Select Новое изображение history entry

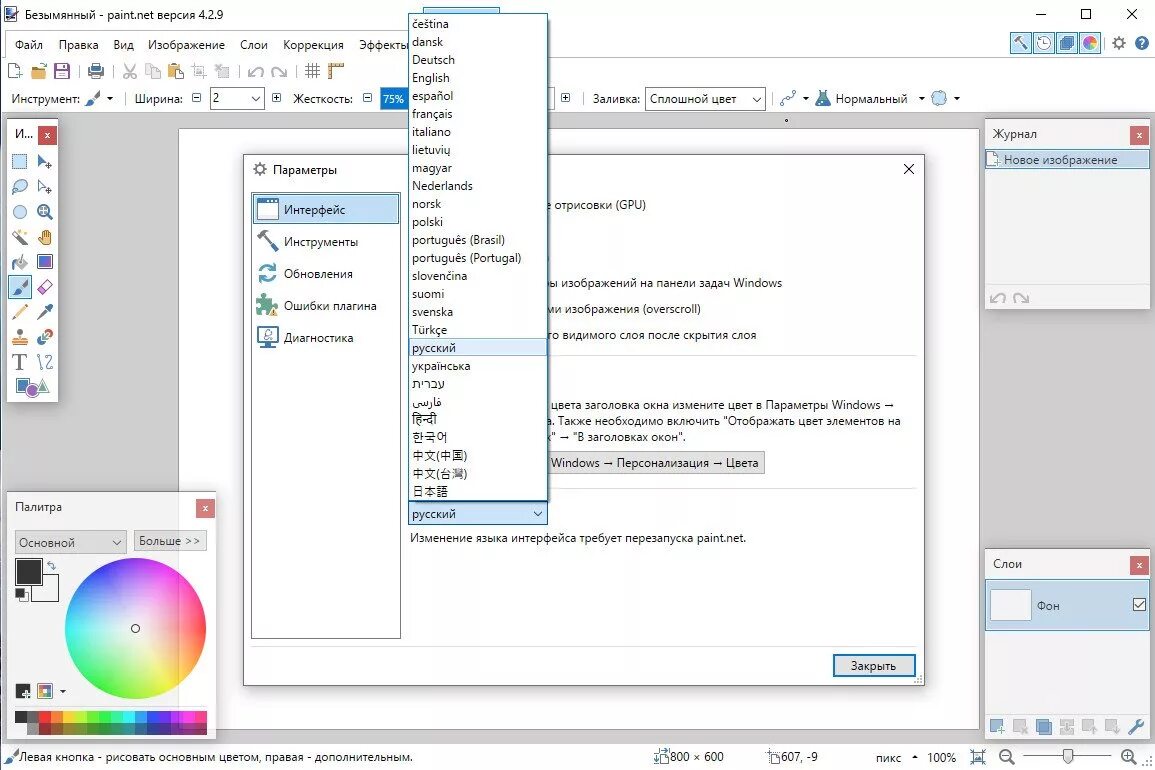[x=1067, y=160]
